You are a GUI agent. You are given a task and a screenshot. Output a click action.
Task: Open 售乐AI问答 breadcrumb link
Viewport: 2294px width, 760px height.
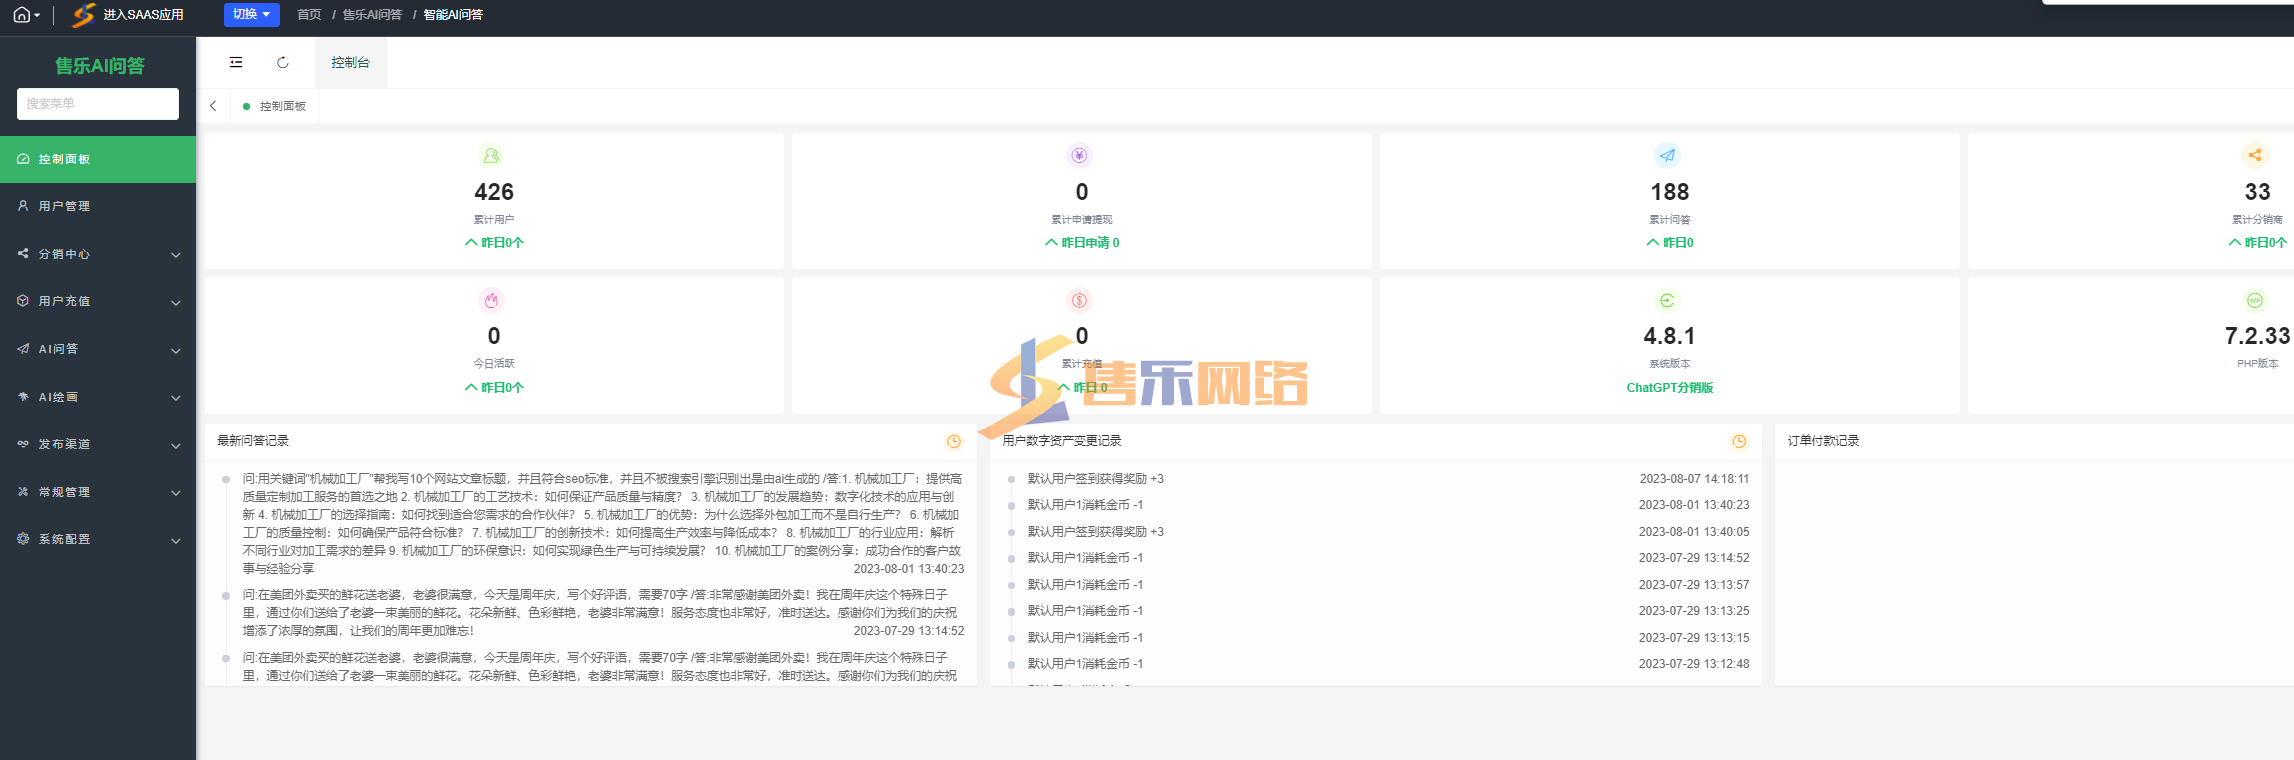372,15
